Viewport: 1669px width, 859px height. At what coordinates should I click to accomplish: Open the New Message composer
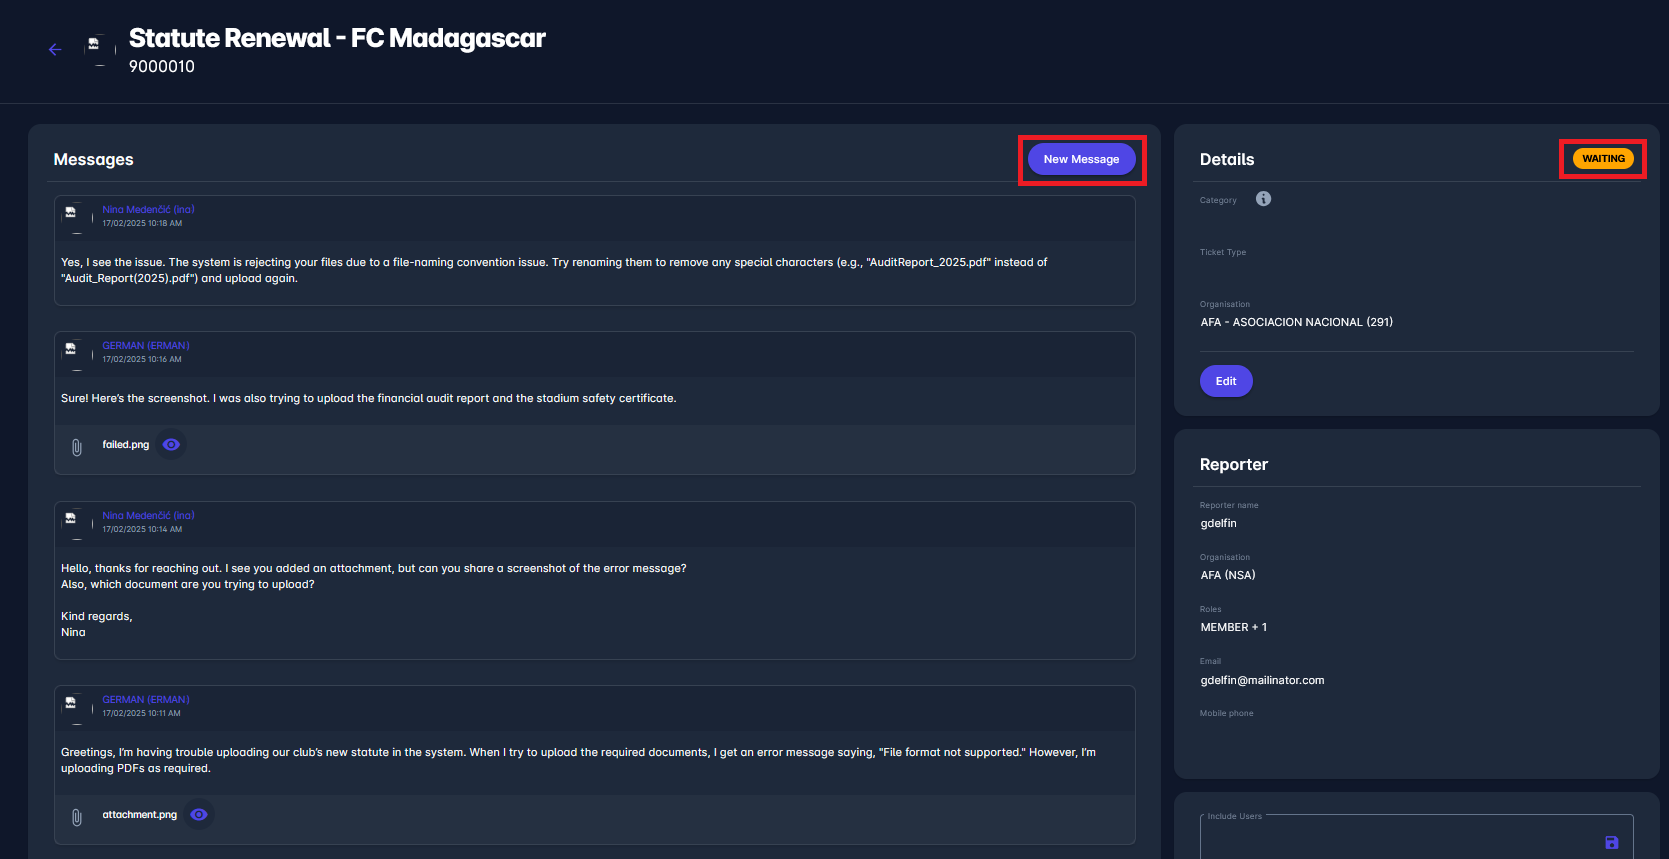(1081, 159)
